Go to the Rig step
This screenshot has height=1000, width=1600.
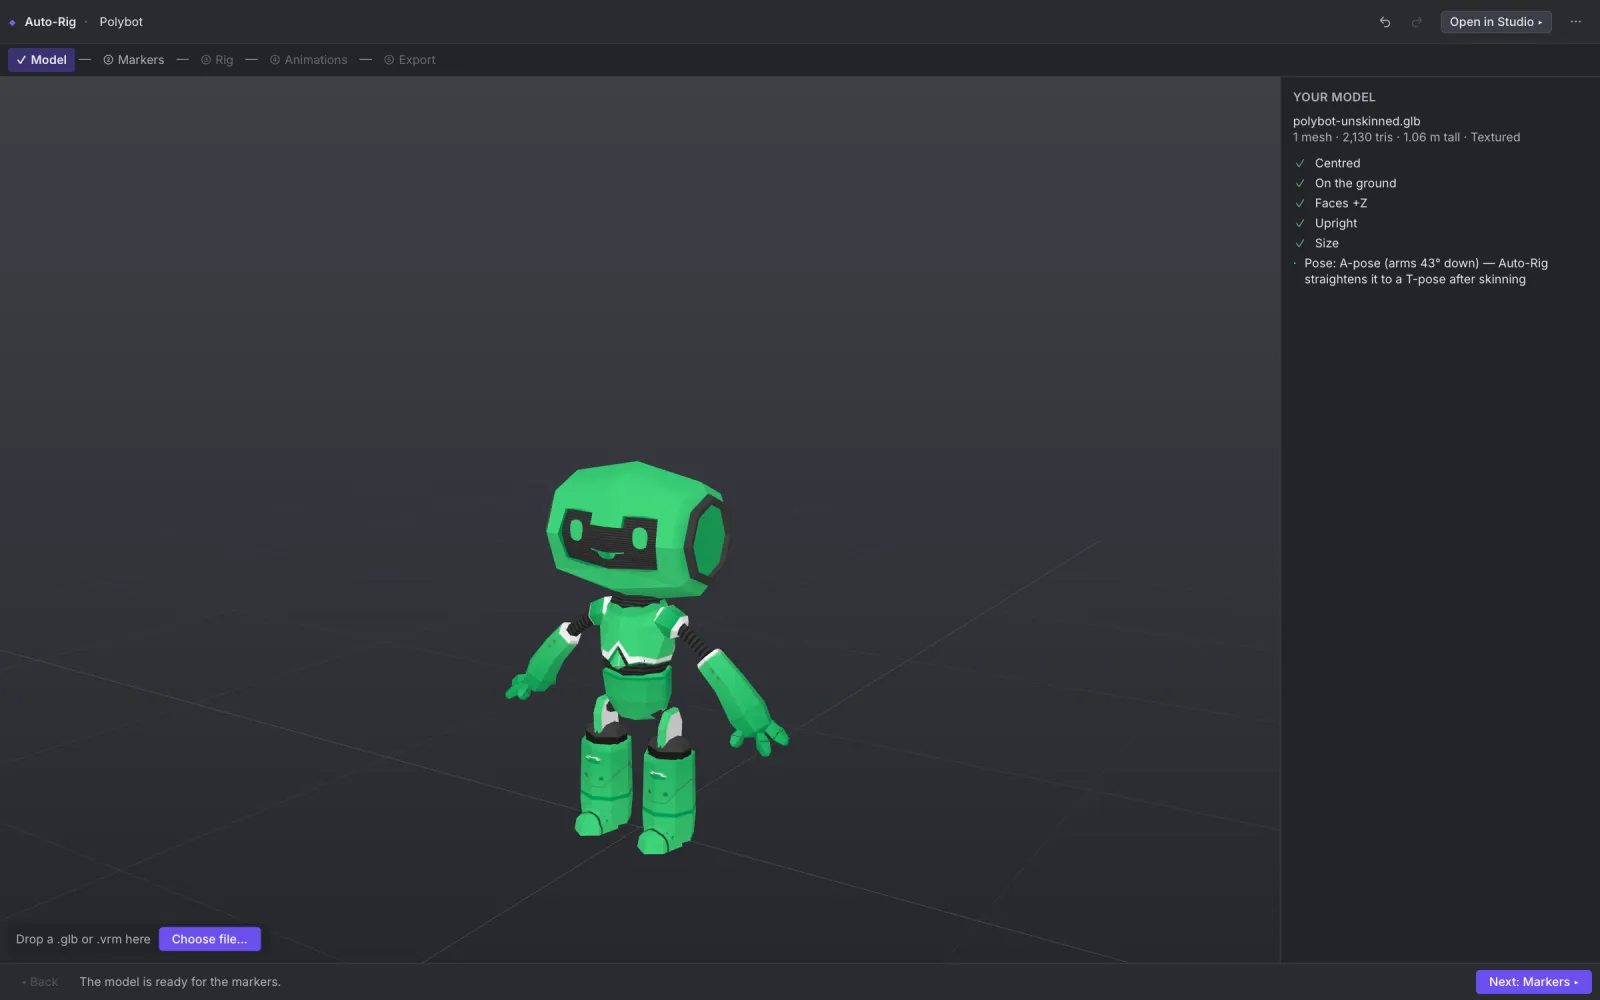click(217, 60)
